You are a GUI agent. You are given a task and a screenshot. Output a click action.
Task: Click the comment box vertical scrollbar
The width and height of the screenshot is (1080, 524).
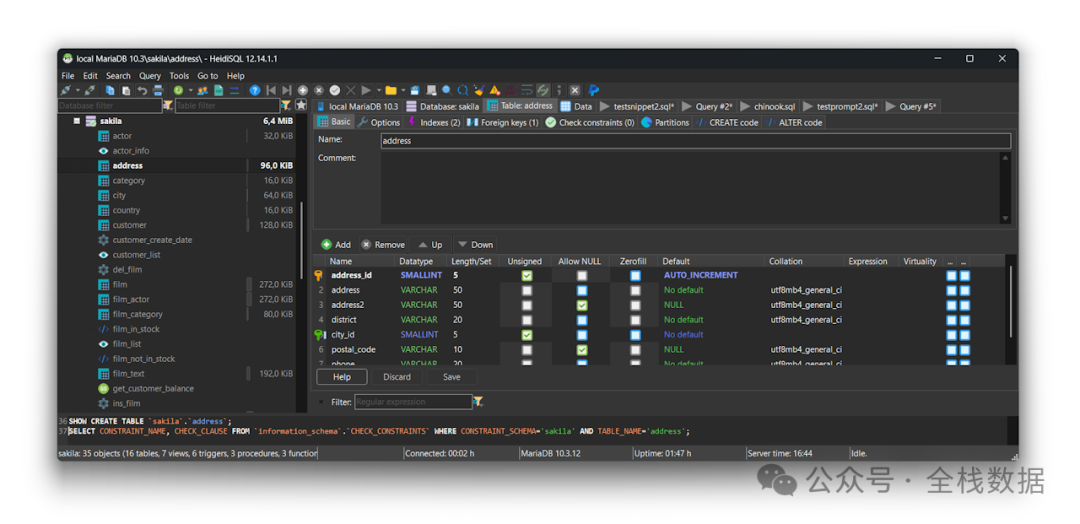click(x=1005, y=188)
